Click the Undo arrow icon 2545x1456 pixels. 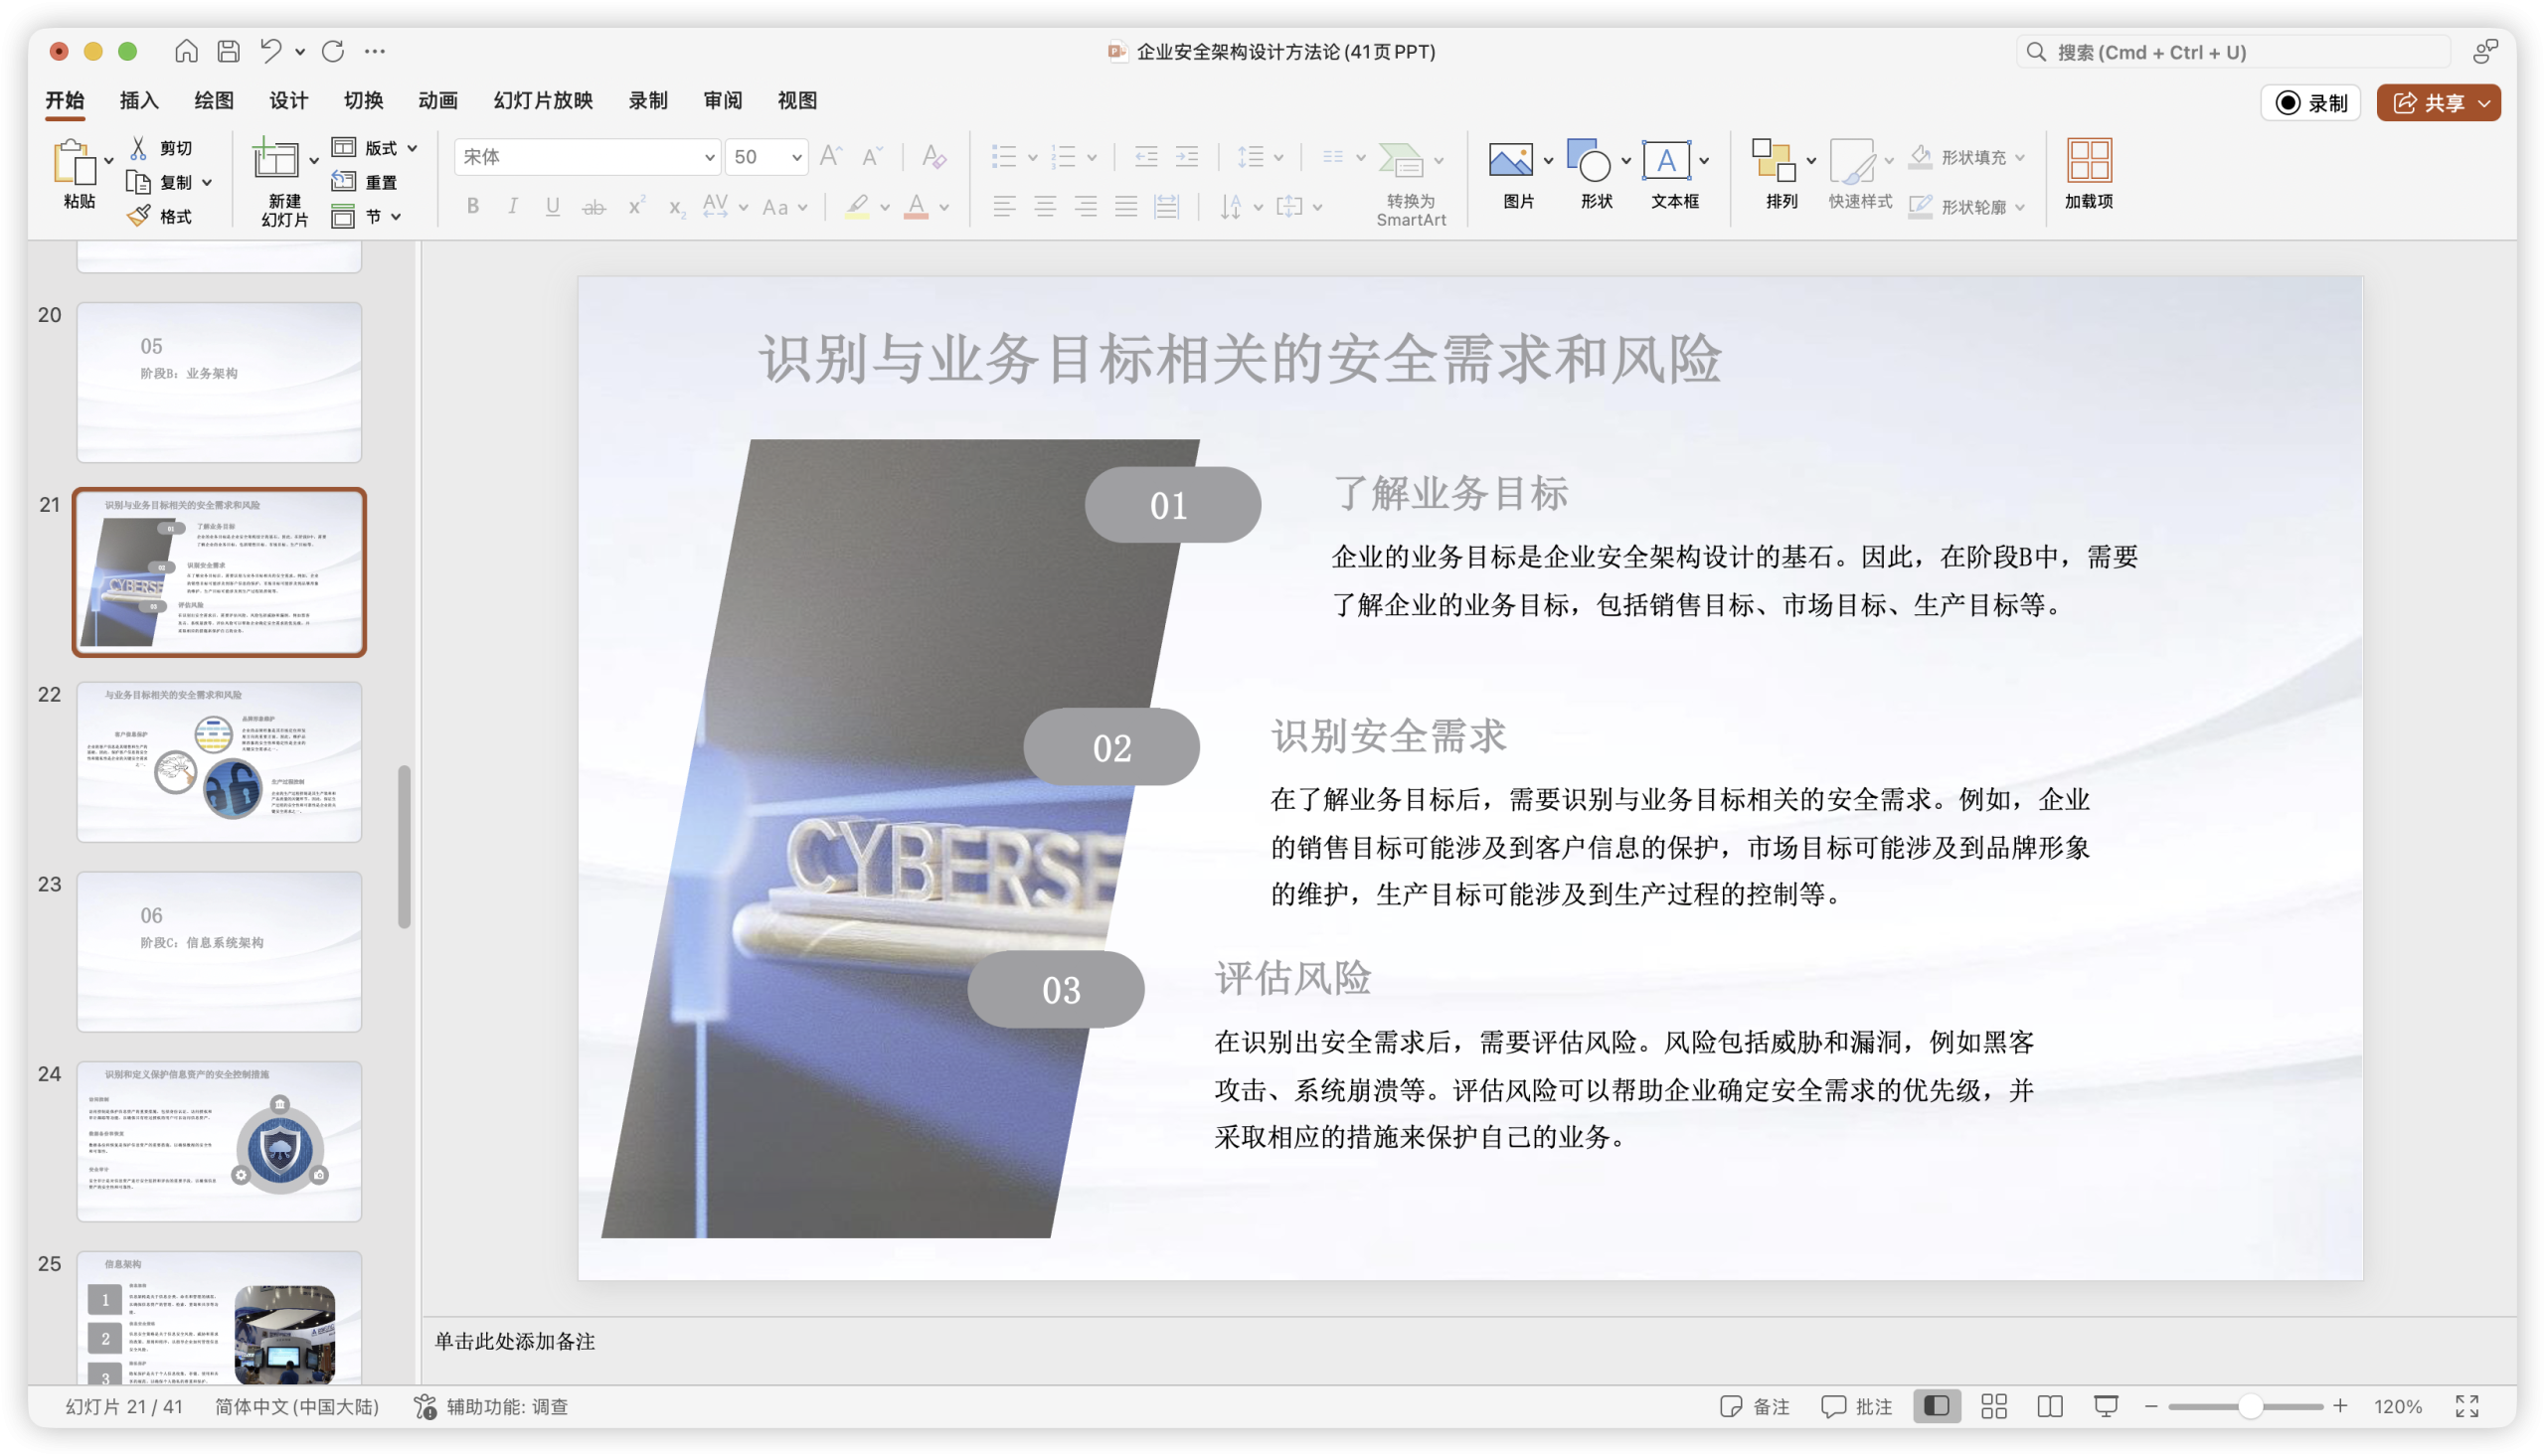pyautogui.click(x=271, y=51)
